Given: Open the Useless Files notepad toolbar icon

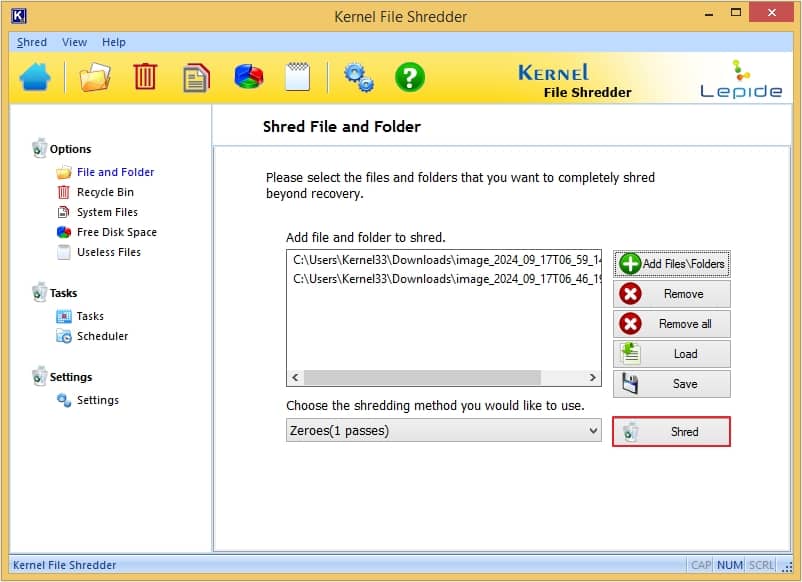Looking at the screenshot, I should [x=298, y=77].
